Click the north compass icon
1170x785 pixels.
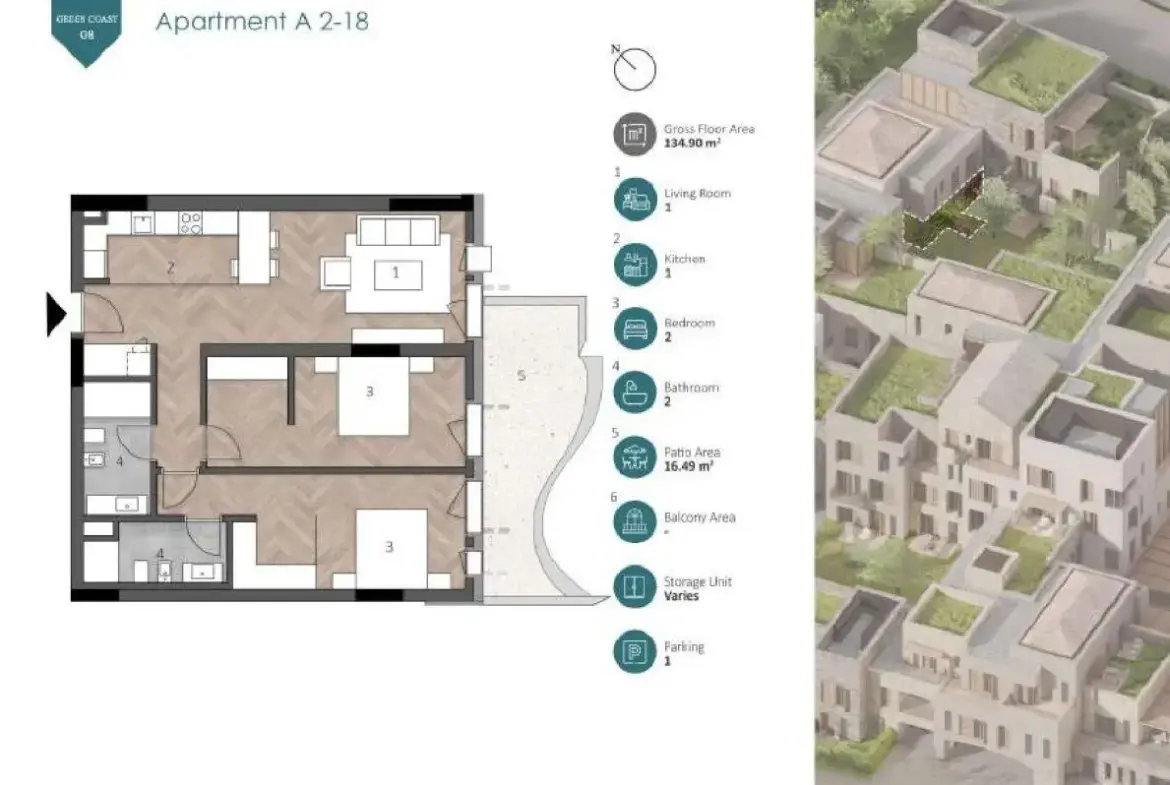pyautogui.click(x=634, y=69)
